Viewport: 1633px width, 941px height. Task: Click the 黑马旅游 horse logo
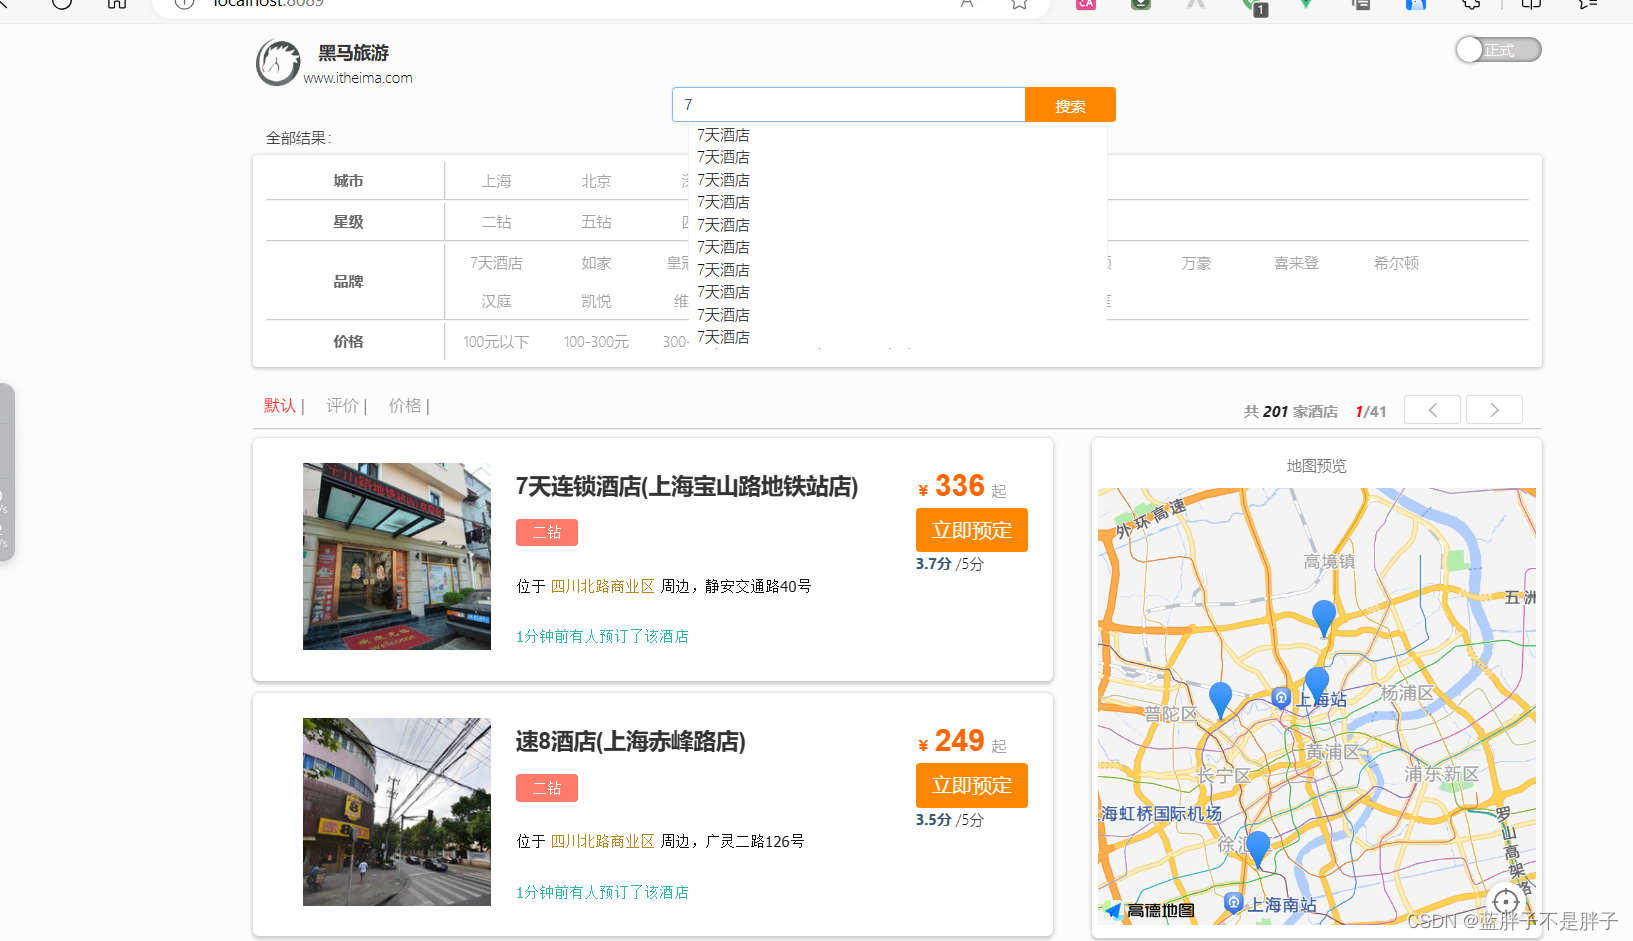tap(278, 63)
